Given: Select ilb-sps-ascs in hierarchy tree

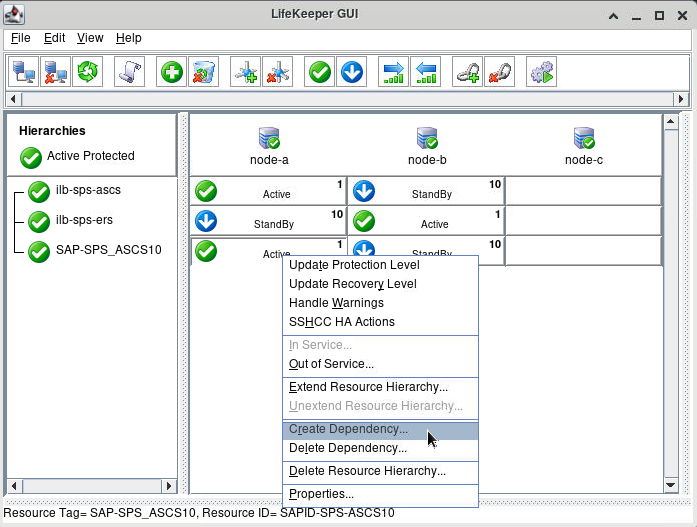Looking at the screenshot, I should click(x=88, y=190).
